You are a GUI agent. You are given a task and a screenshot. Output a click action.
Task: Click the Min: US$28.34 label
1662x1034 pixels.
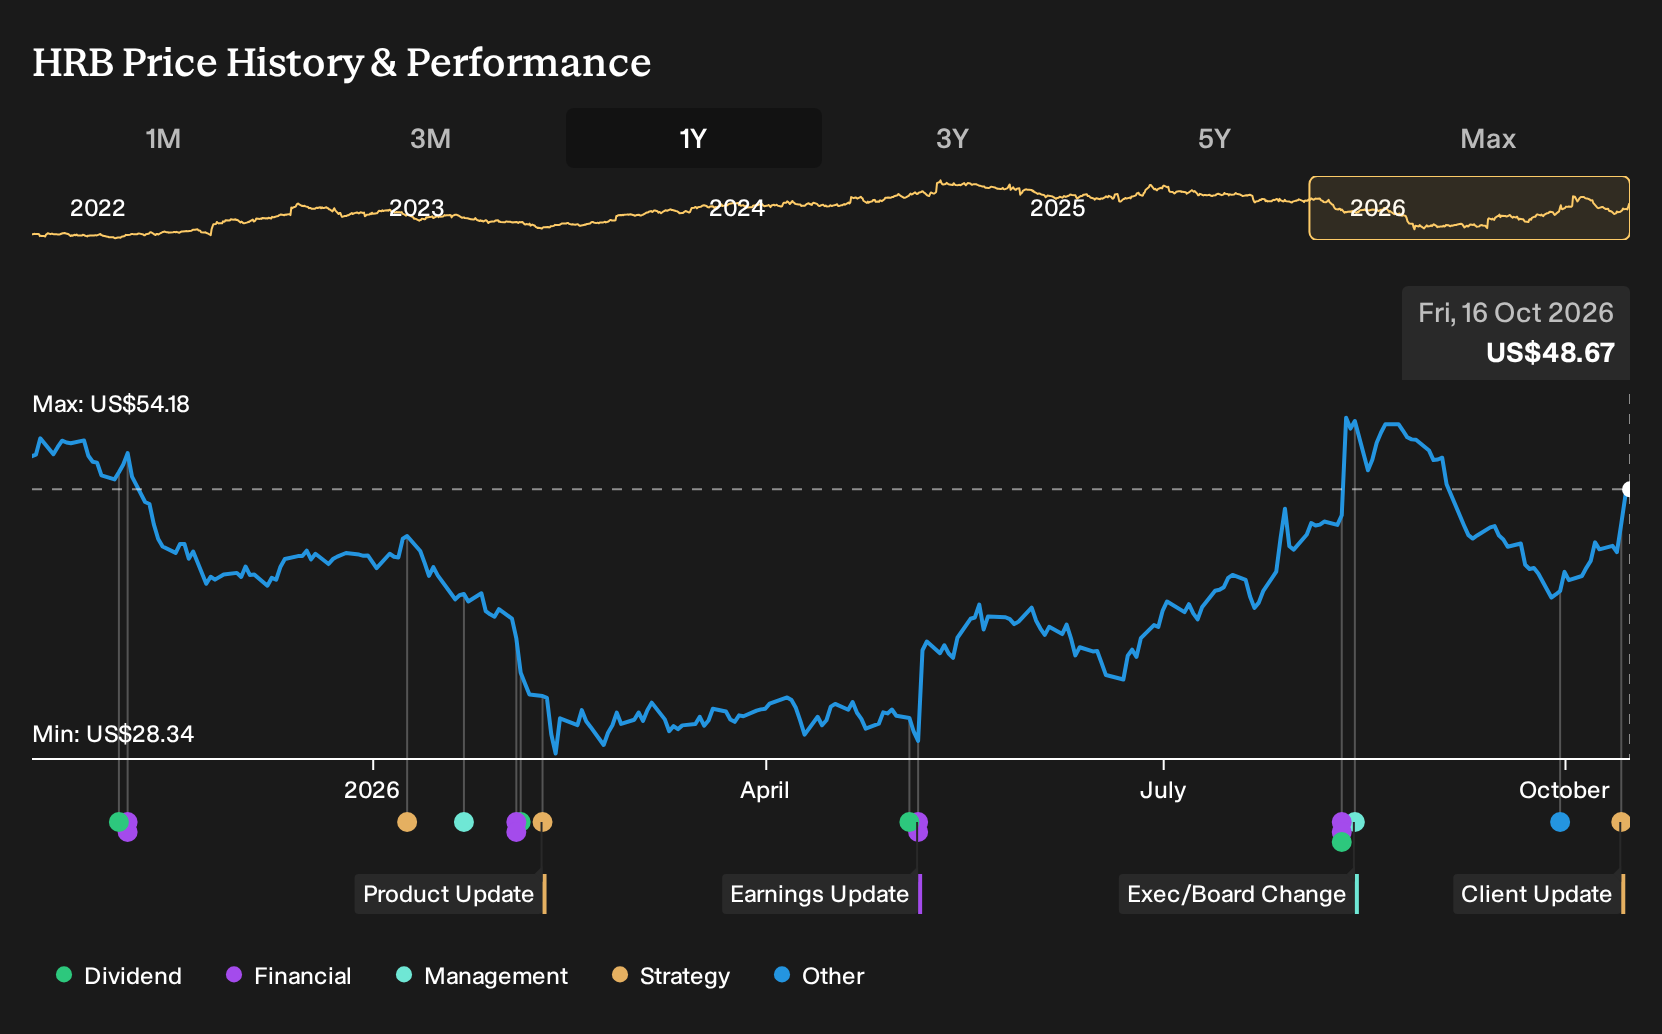(113, 734)
